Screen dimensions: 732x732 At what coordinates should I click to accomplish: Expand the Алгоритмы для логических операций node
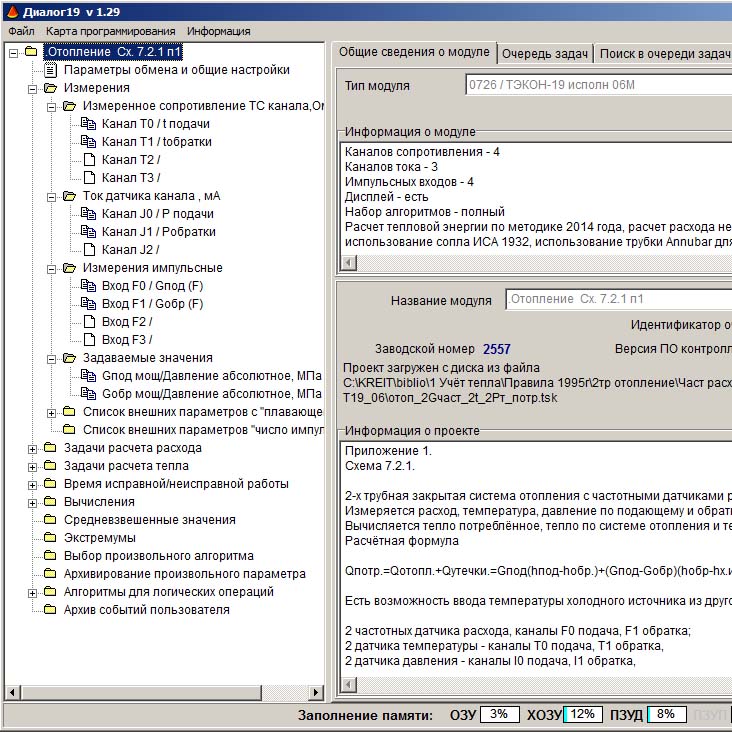point(32,592)
